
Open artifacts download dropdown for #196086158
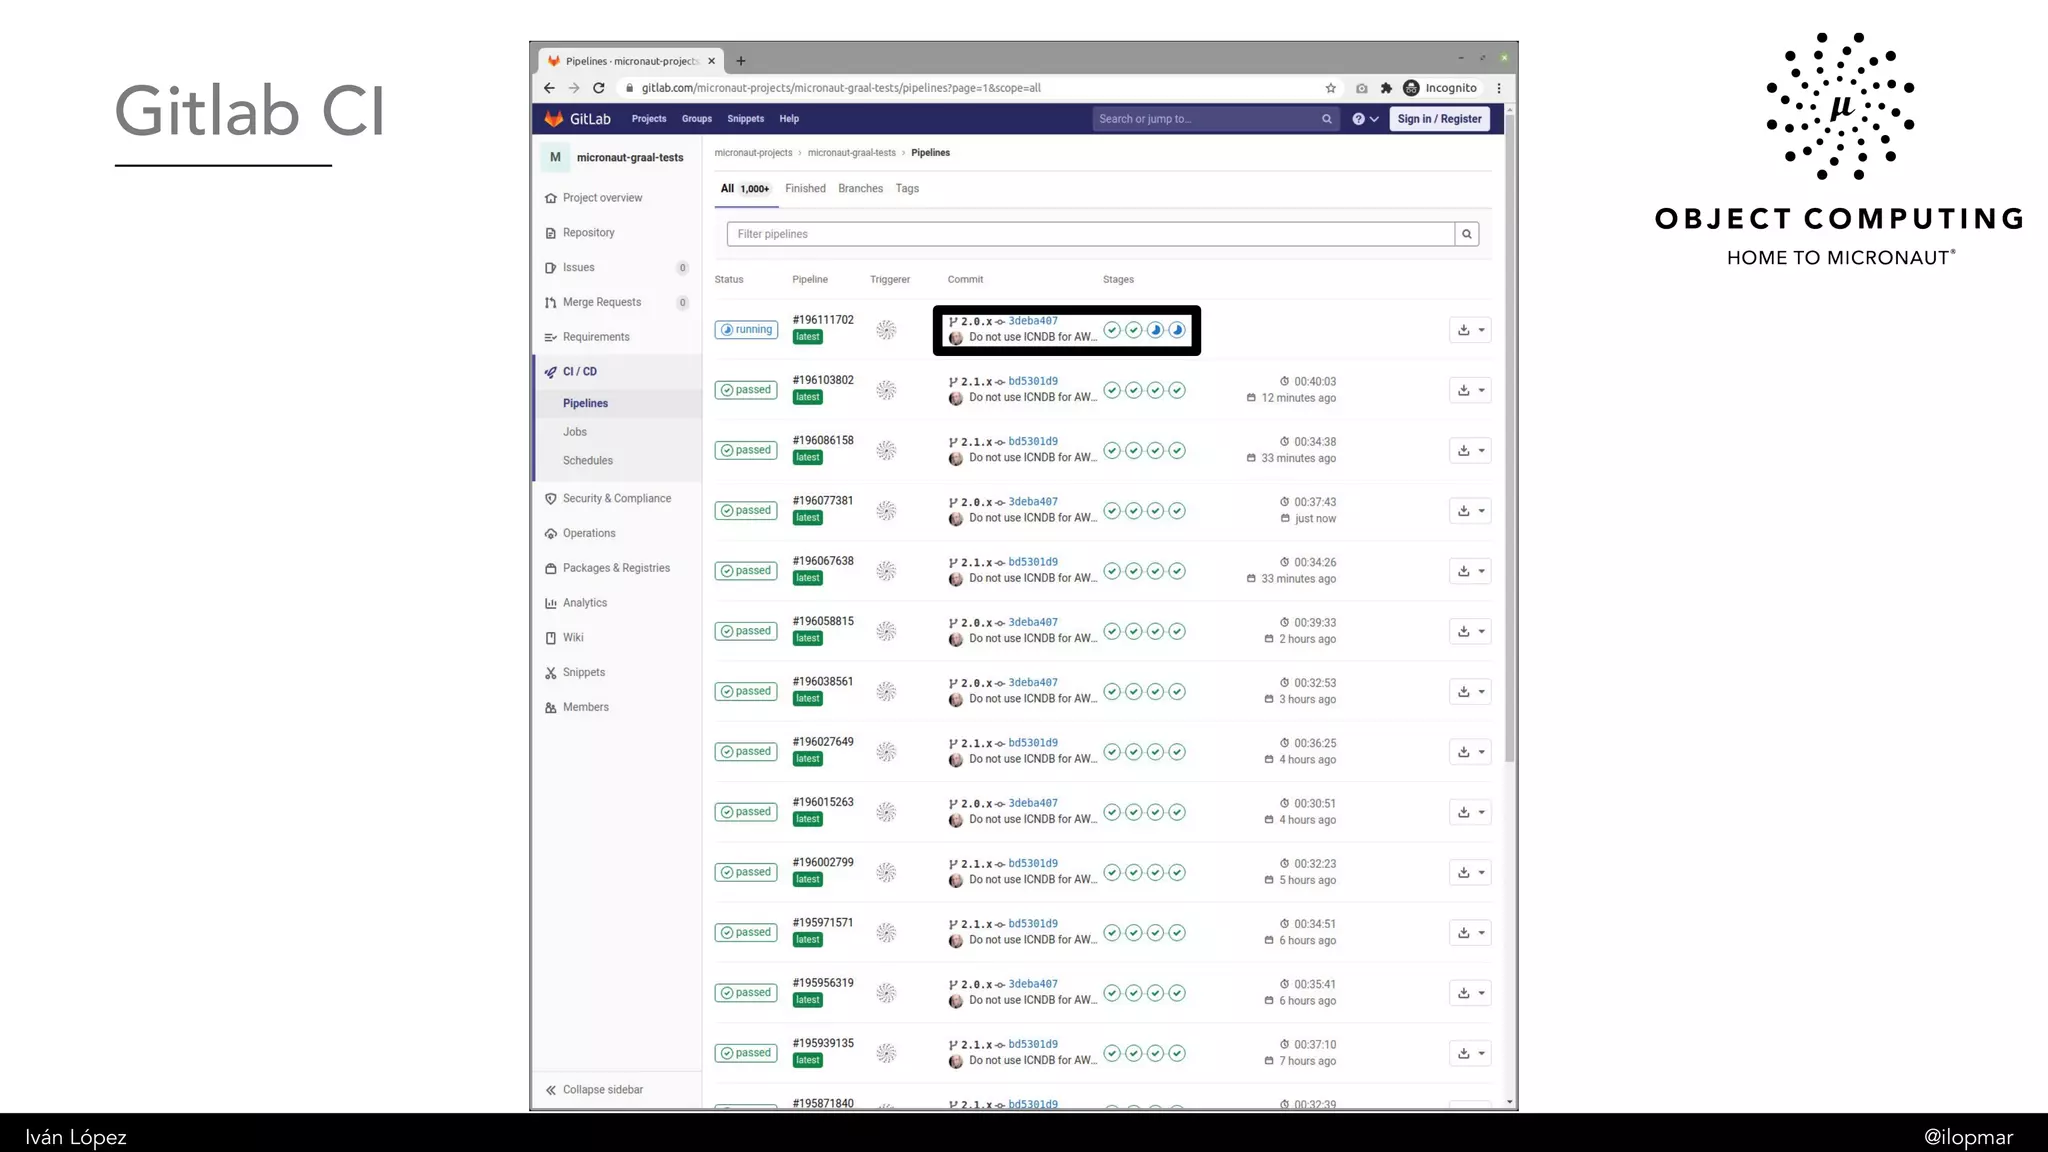coord(1470,451)
